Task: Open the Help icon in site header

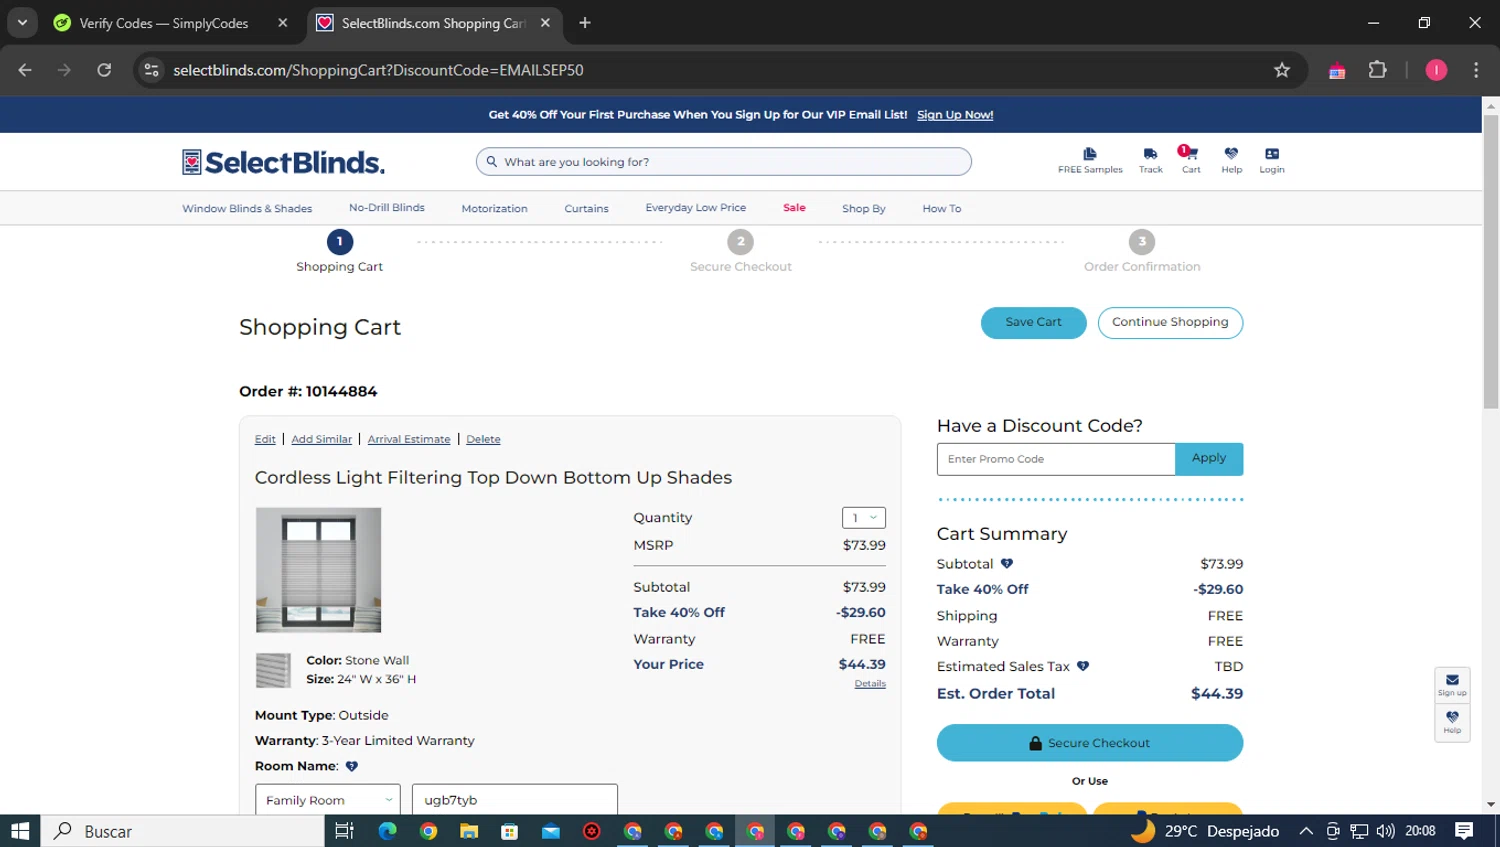Action: coord(1231,160)
